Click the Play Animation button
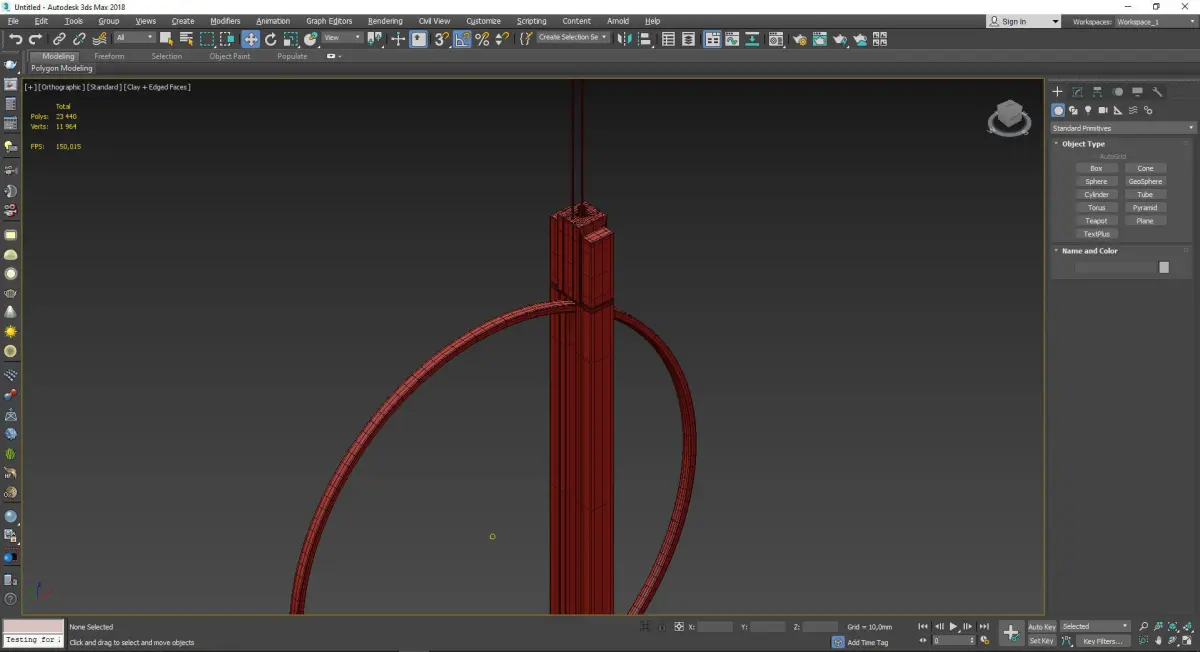Image resolution: width=1200 pixels, height=652 pixels. tap(953, 626)
